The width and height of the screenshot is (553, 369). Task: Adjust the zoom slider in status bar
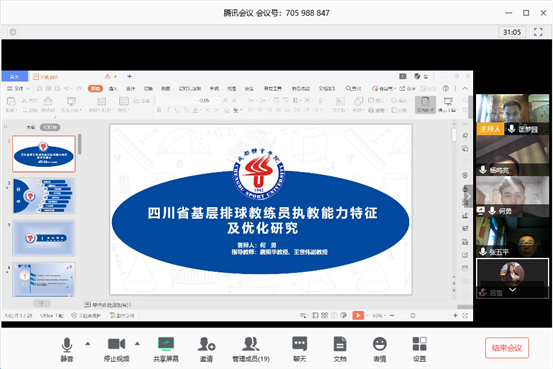pos(413,315)
